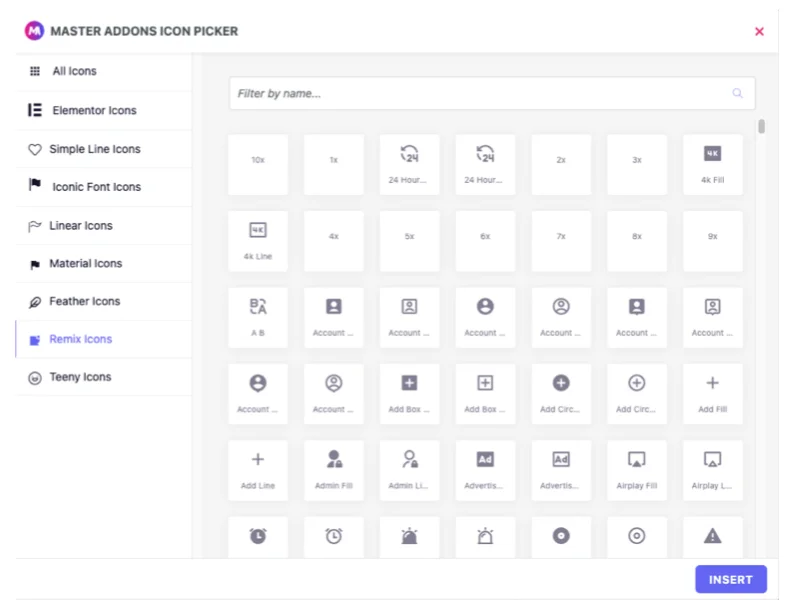Image resolution: width=800 pixels, height=600 pixels.
Task: Open Teeny Icons category
Action: [104, 377]
